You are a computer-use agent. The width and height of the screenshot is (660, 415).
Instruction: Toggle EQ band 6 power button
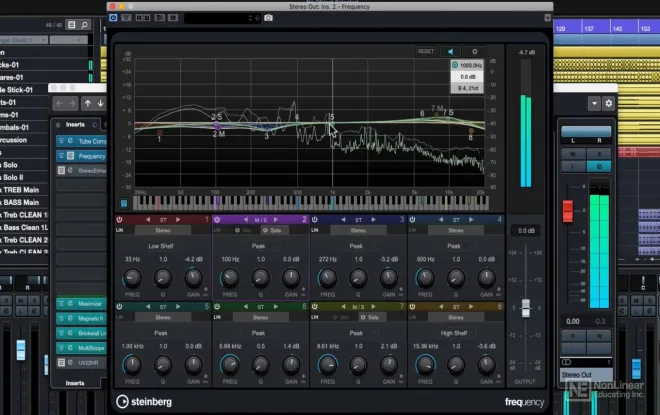(x=217, y=307)
